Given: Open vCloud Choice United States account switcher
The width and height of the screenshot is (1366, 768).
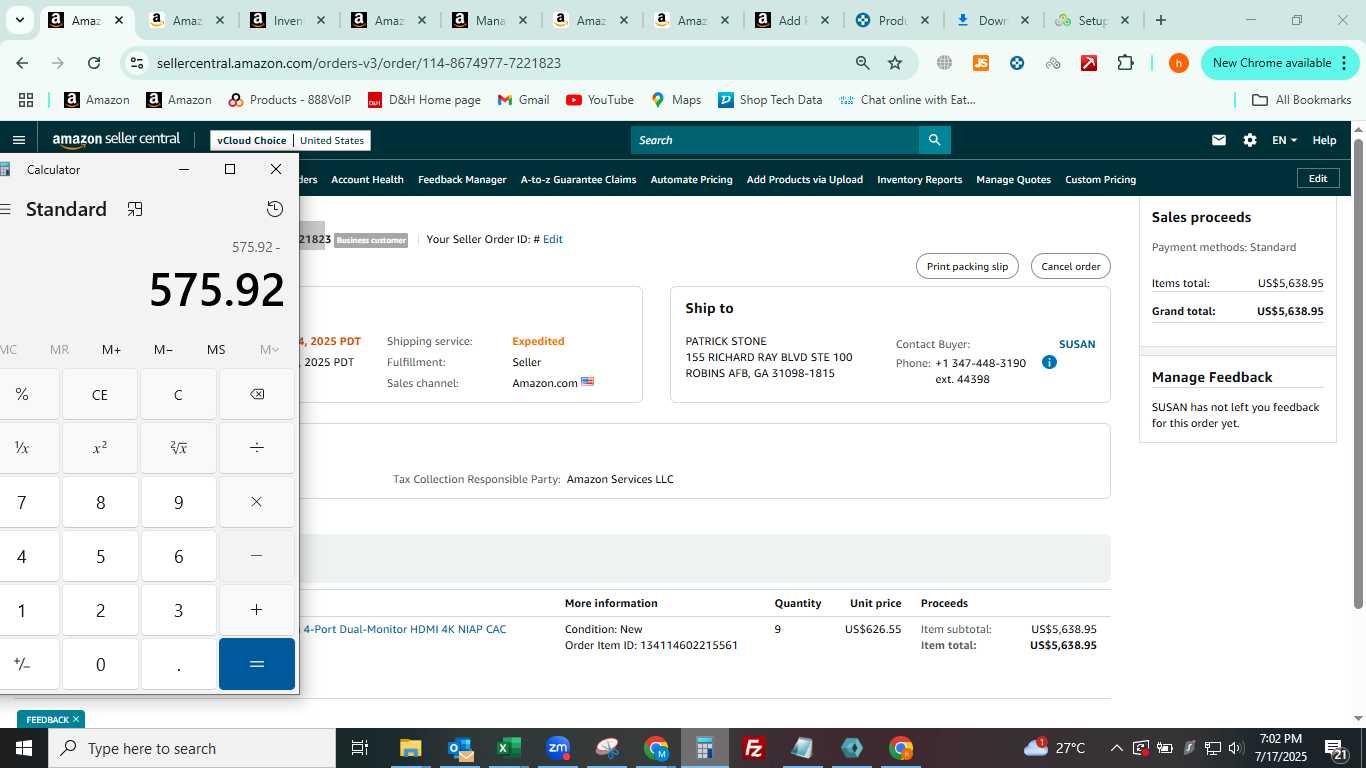Looking at the screenshot, I should tap(290, 140).
